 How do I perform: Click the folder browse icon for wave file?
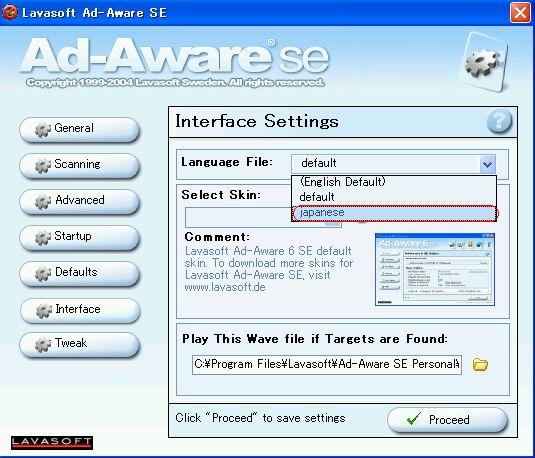(x=480, y=364)
